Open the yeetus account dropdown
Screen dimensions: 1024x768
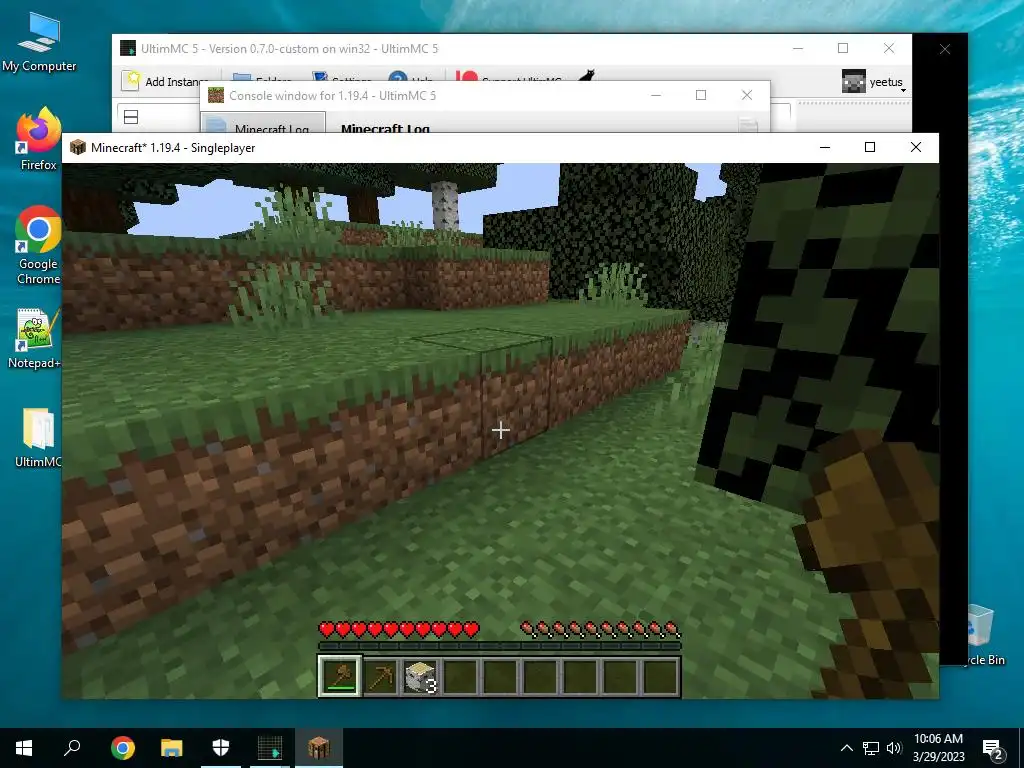point(874,82)
